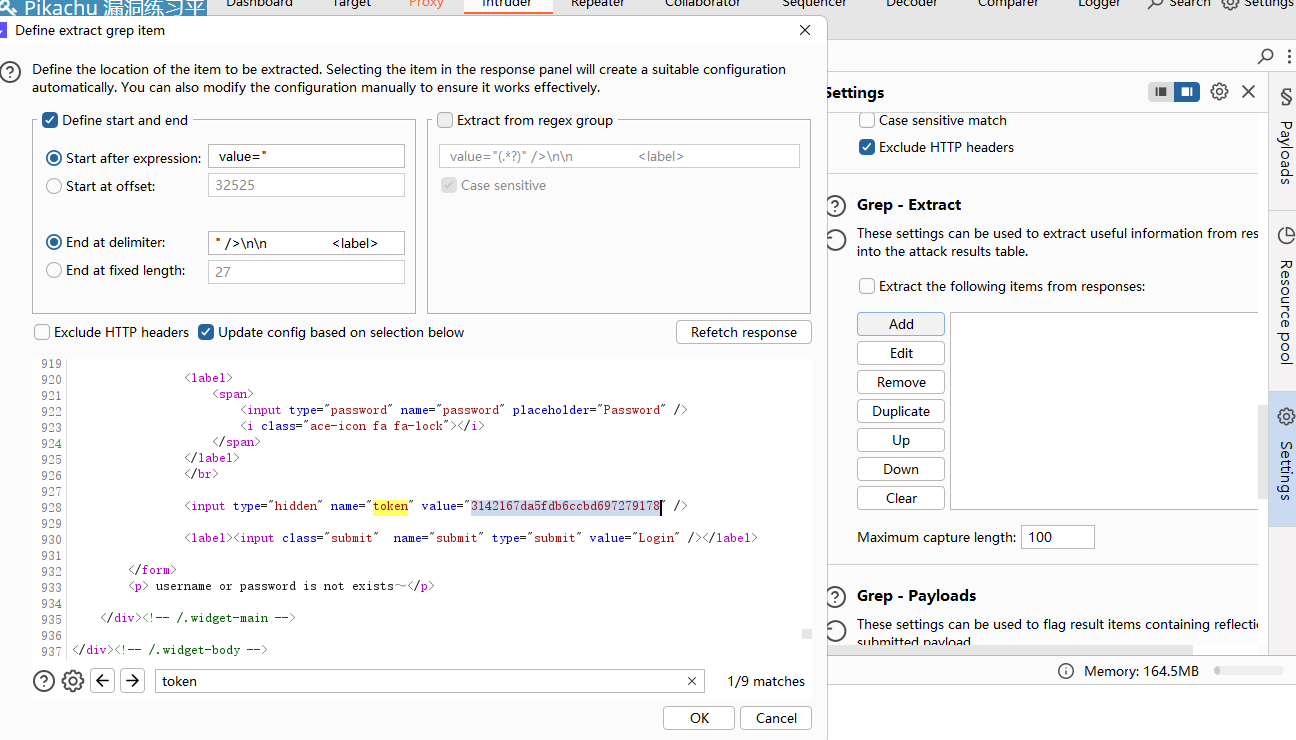Image resolution: width=1296 pixels, height=740 pixels.
Task: Click the search magnifier in Intruder panel
Action: [x=1266, y=56]
